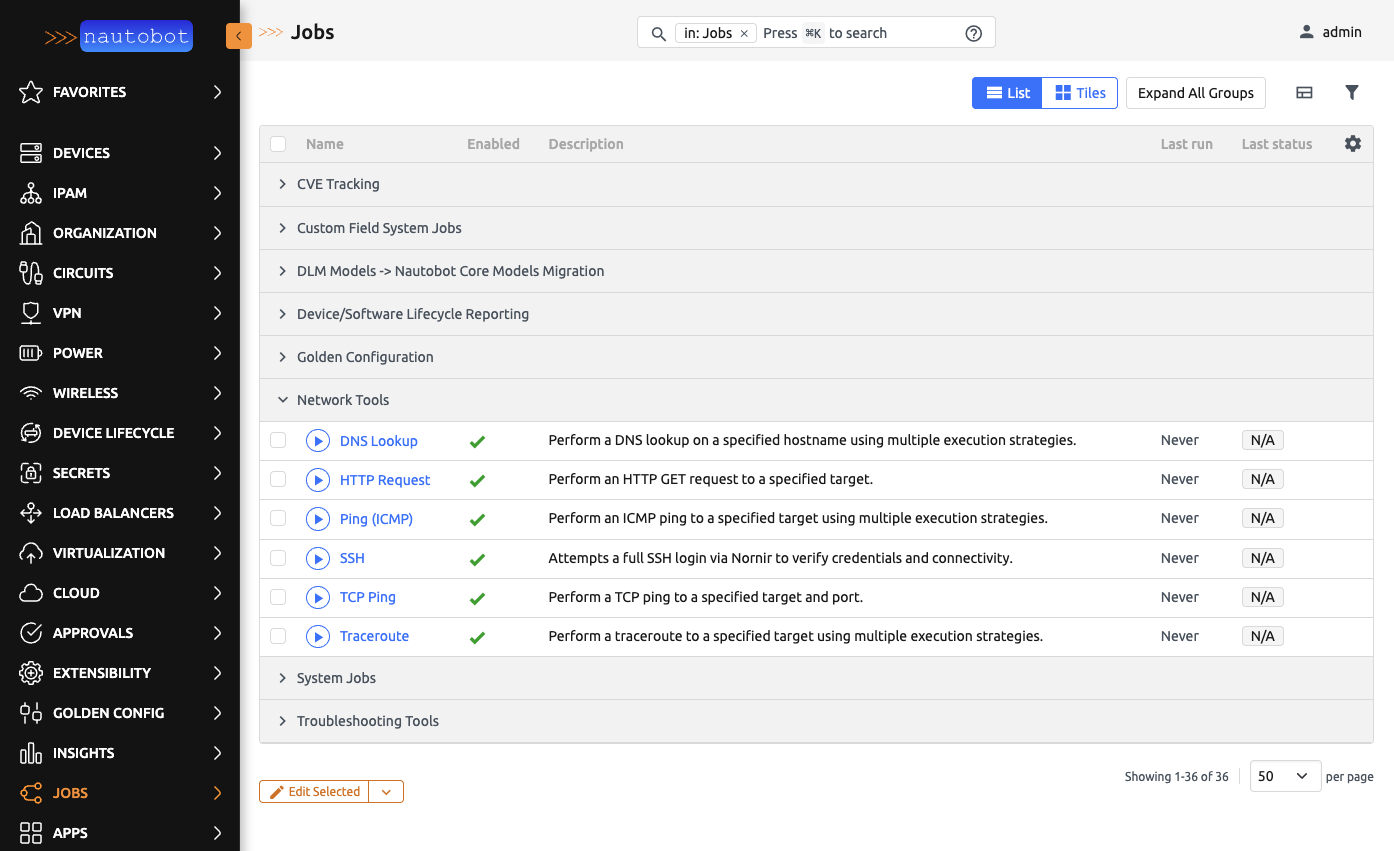The image size is (1394, 851).
Task: Open the filter funnel icon above the table
Action: [x=1352, y=92]
